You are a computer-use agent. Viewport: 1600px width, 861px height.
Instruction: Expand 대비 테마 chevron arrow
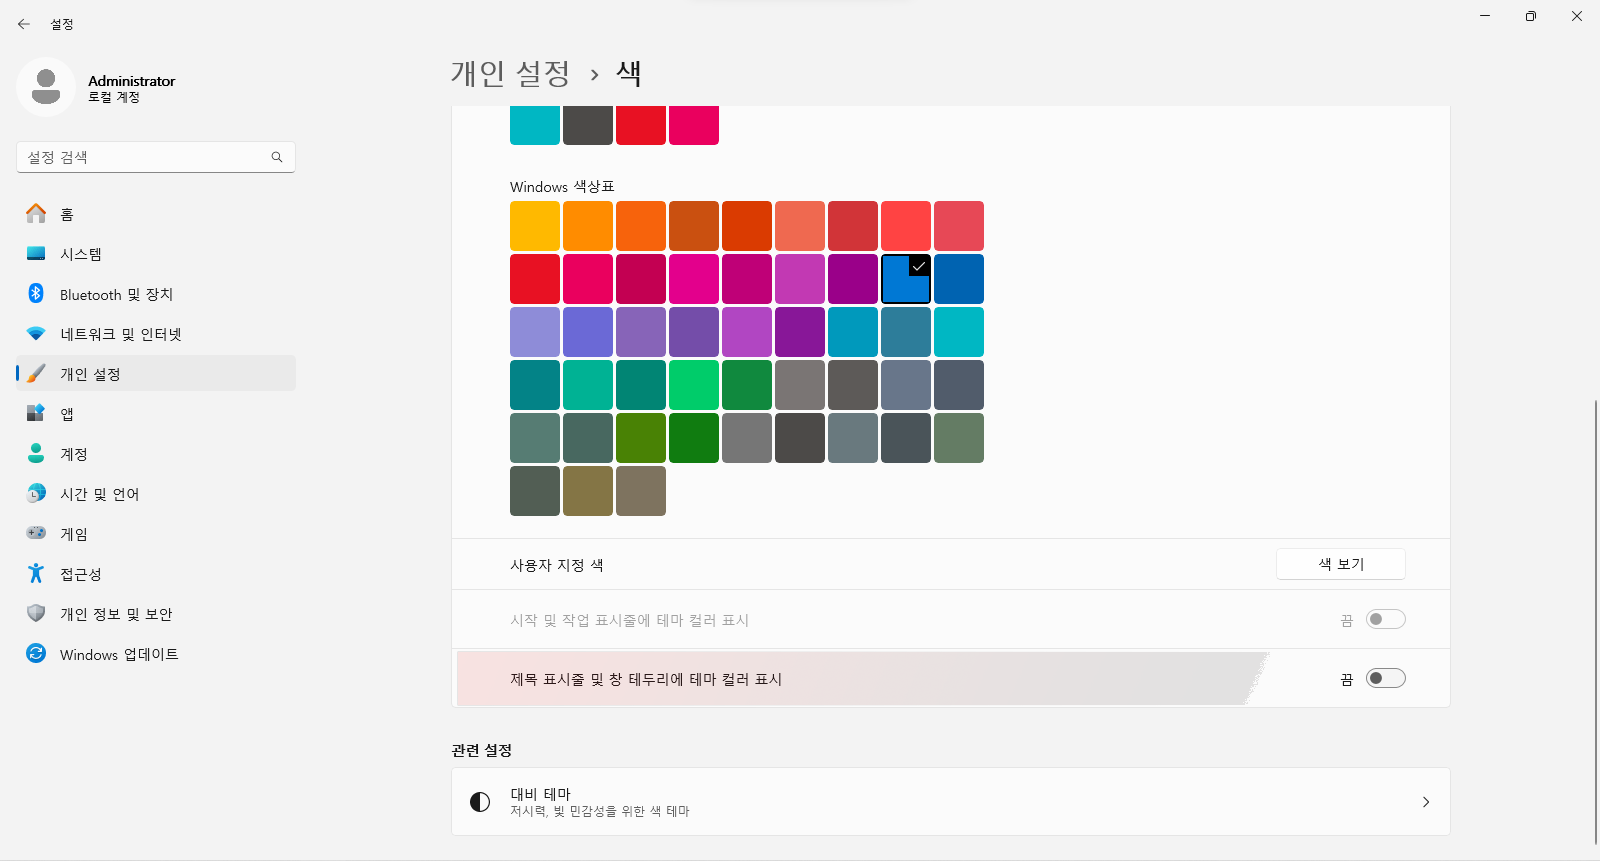coord(1426,802)
